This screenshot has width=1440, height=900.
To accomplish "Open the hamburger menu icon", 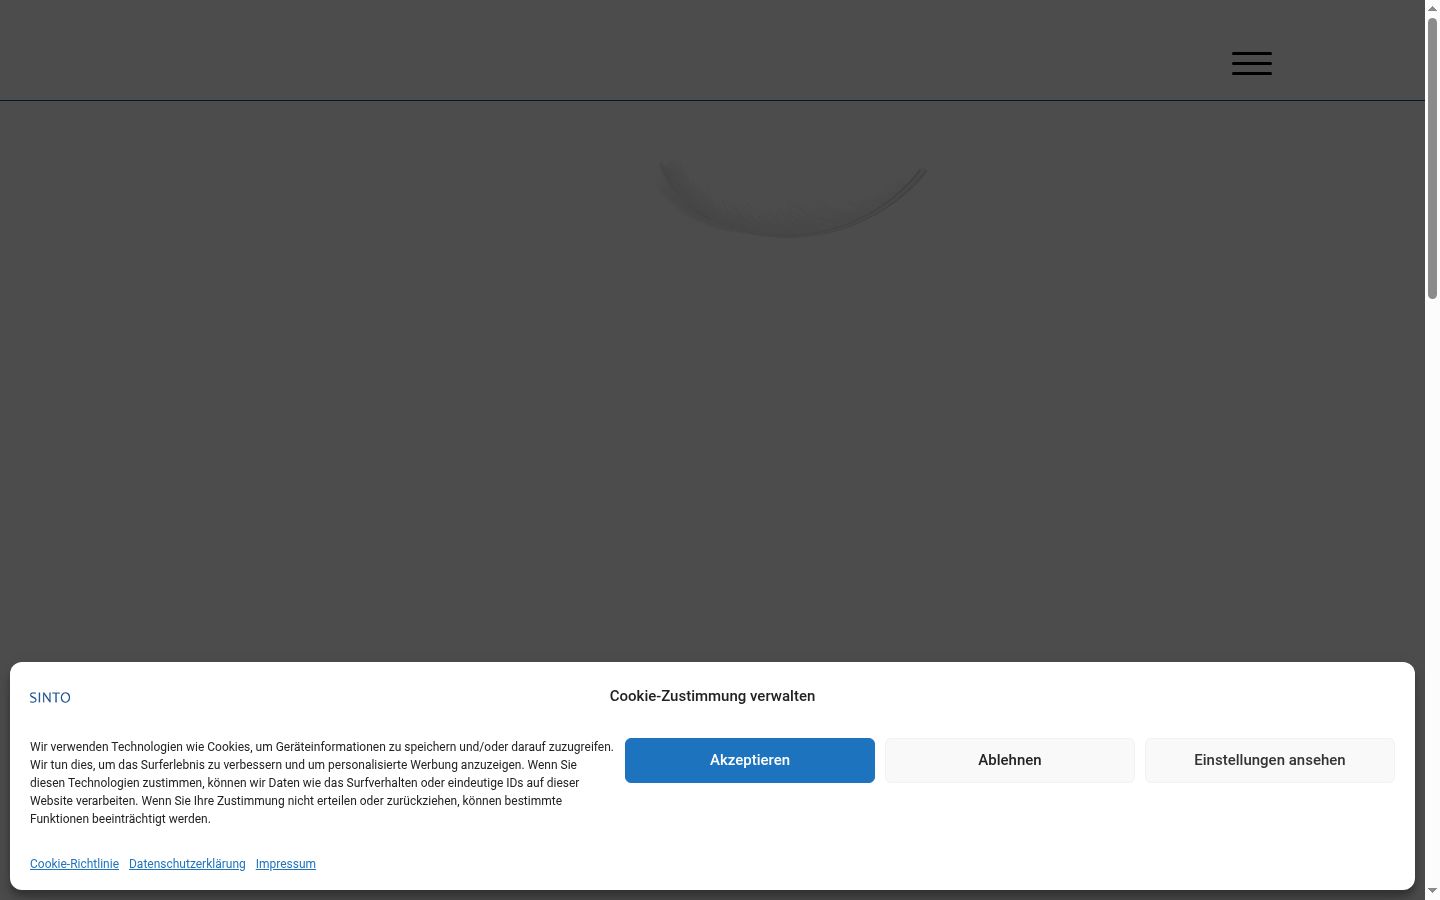I will [1251, 63].
